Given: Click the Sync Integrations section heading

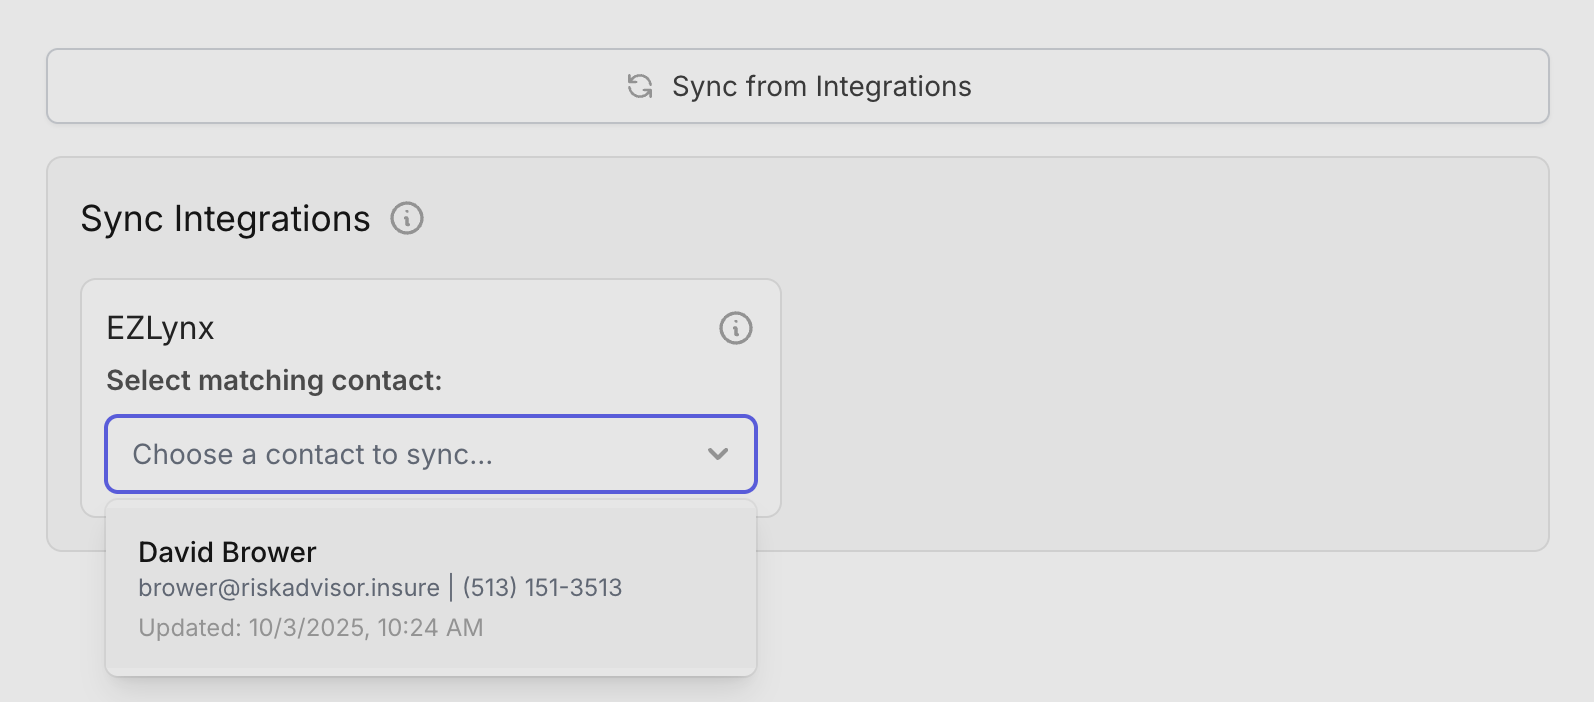Looking at the screenshot, I should click(x=225, y=219).
